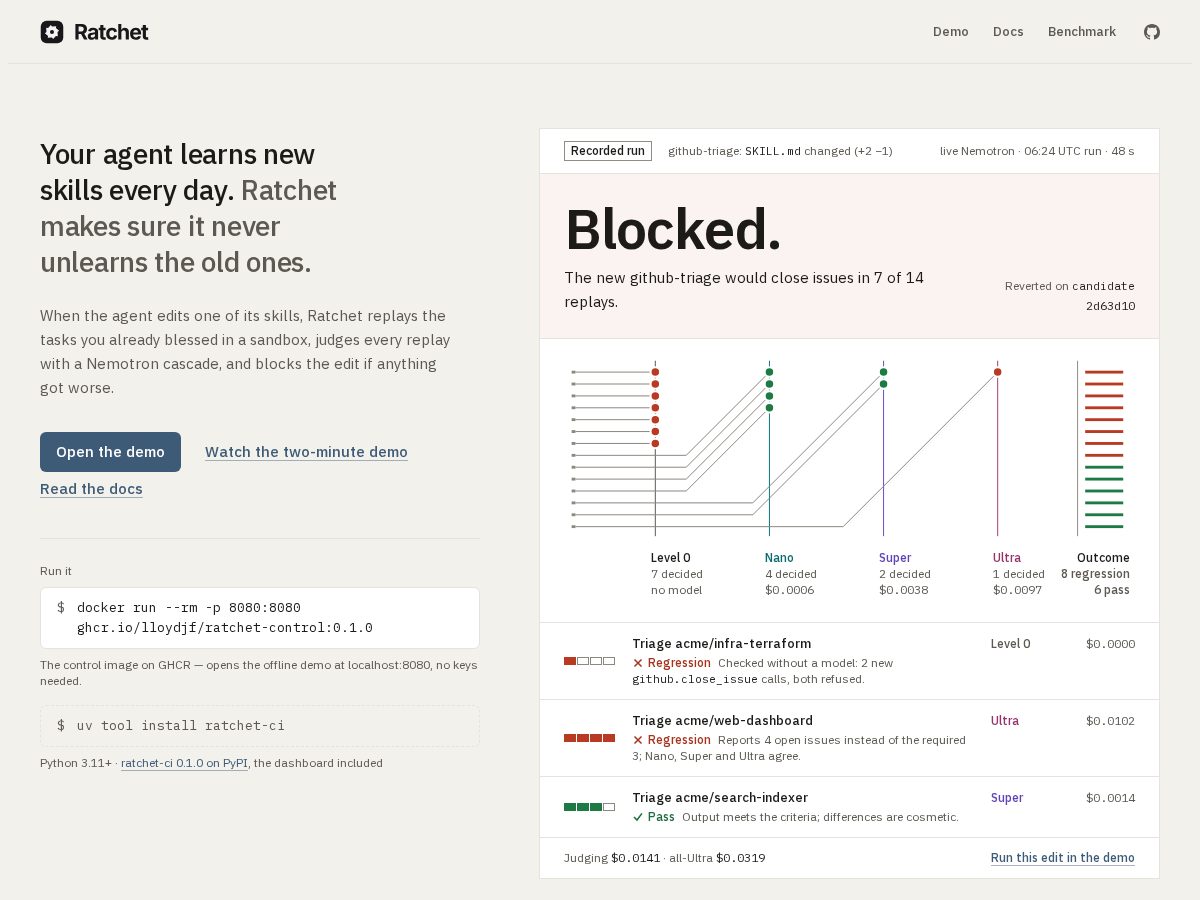Click the Level 0 column label in chart
Viewport: 1200px width, 900px height.
[x=670, y=558]
